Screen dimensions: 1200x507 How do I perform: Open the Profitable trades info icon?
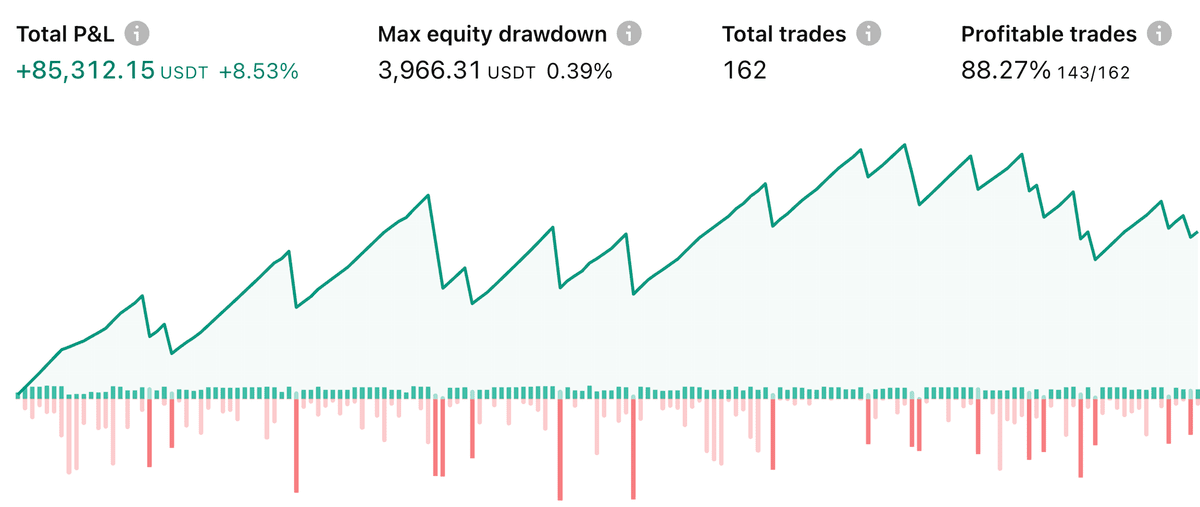pyautogui.click(x=1159, y=34)
